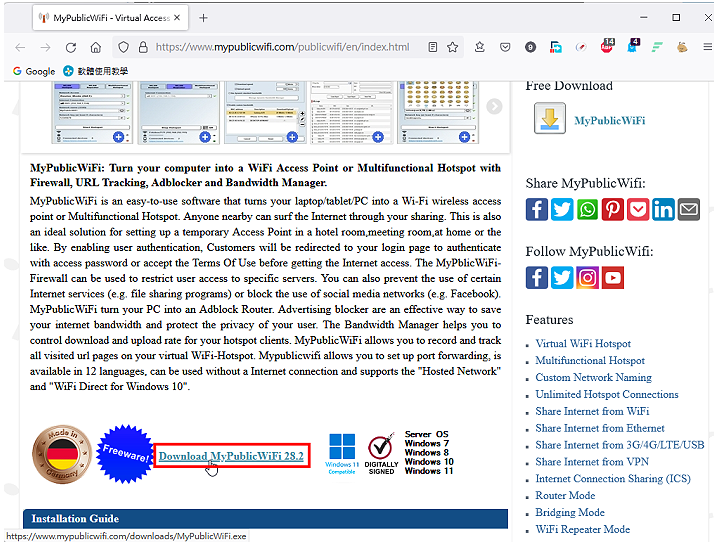Click the Freeware blue badge
This screenshot has width=714, height=548.
click(126, 454)
